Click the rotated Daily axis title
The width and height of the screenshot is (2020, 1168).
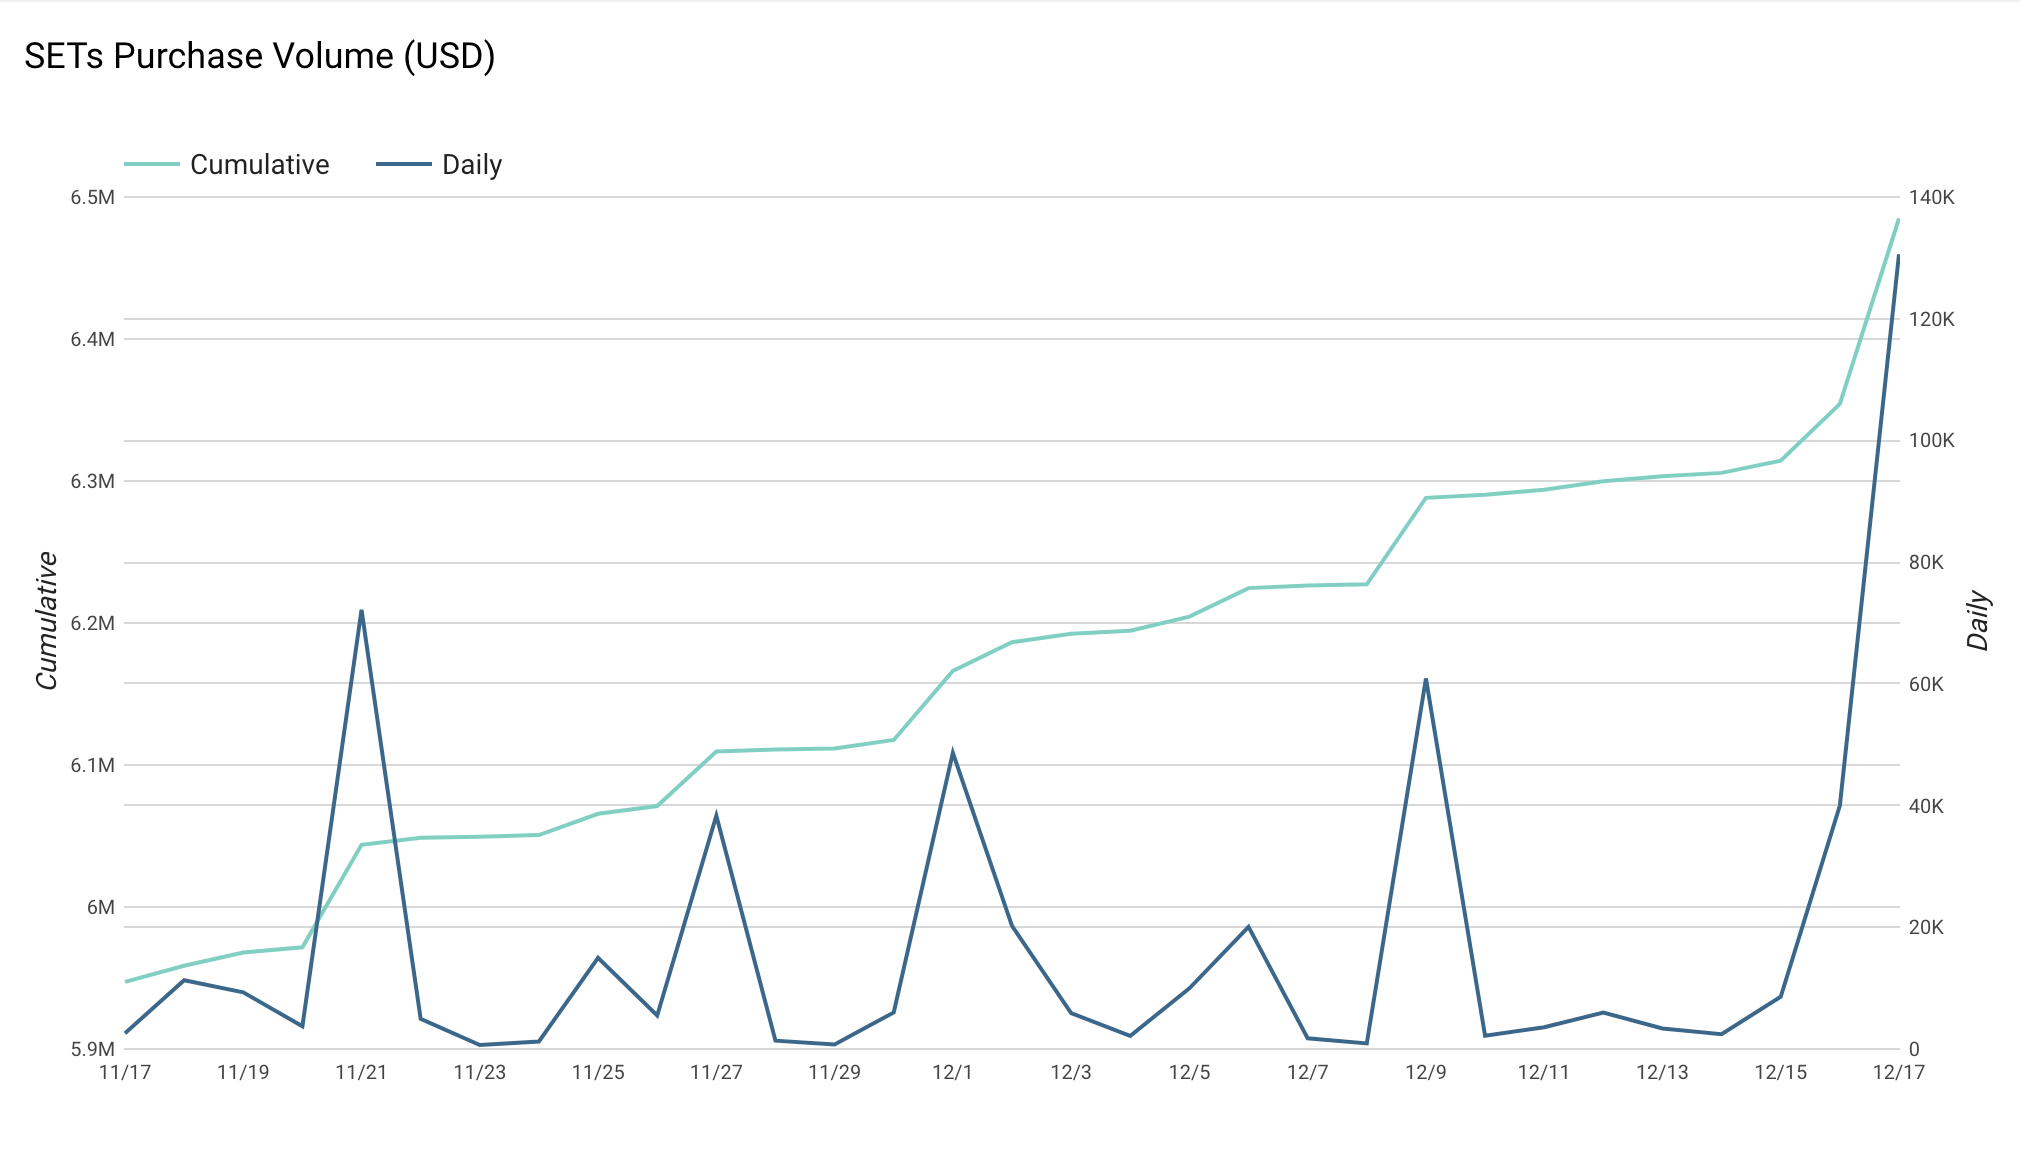pyautogui.click(x=1978, y=620)
